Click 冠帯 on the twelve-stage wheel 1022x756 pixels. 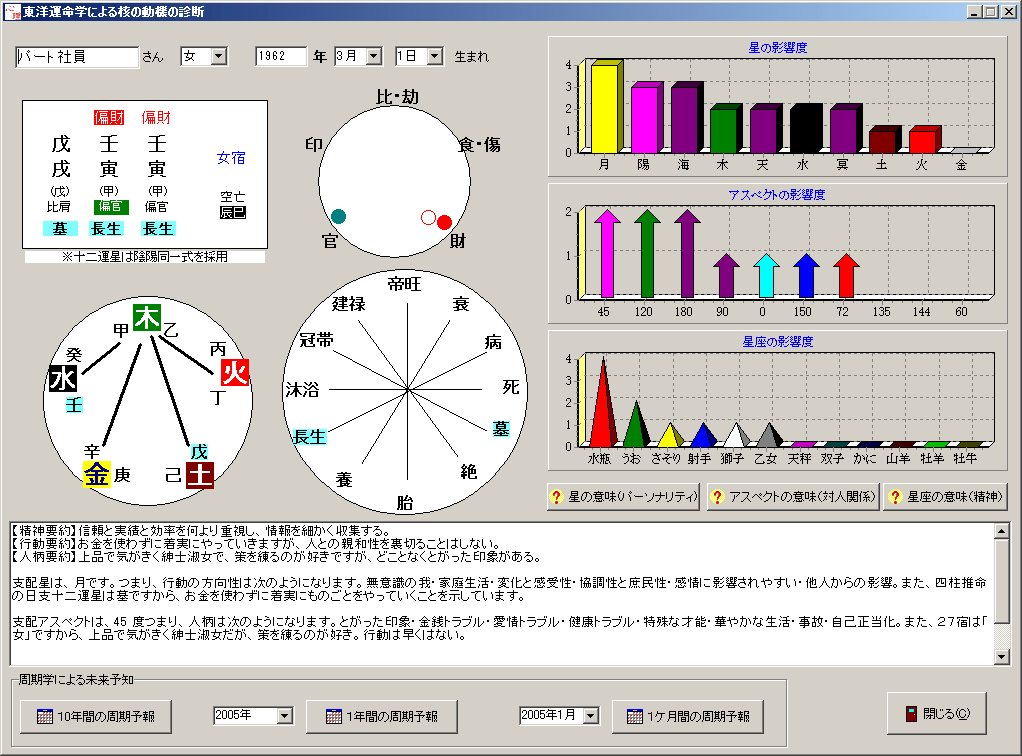tap(316, 340)
